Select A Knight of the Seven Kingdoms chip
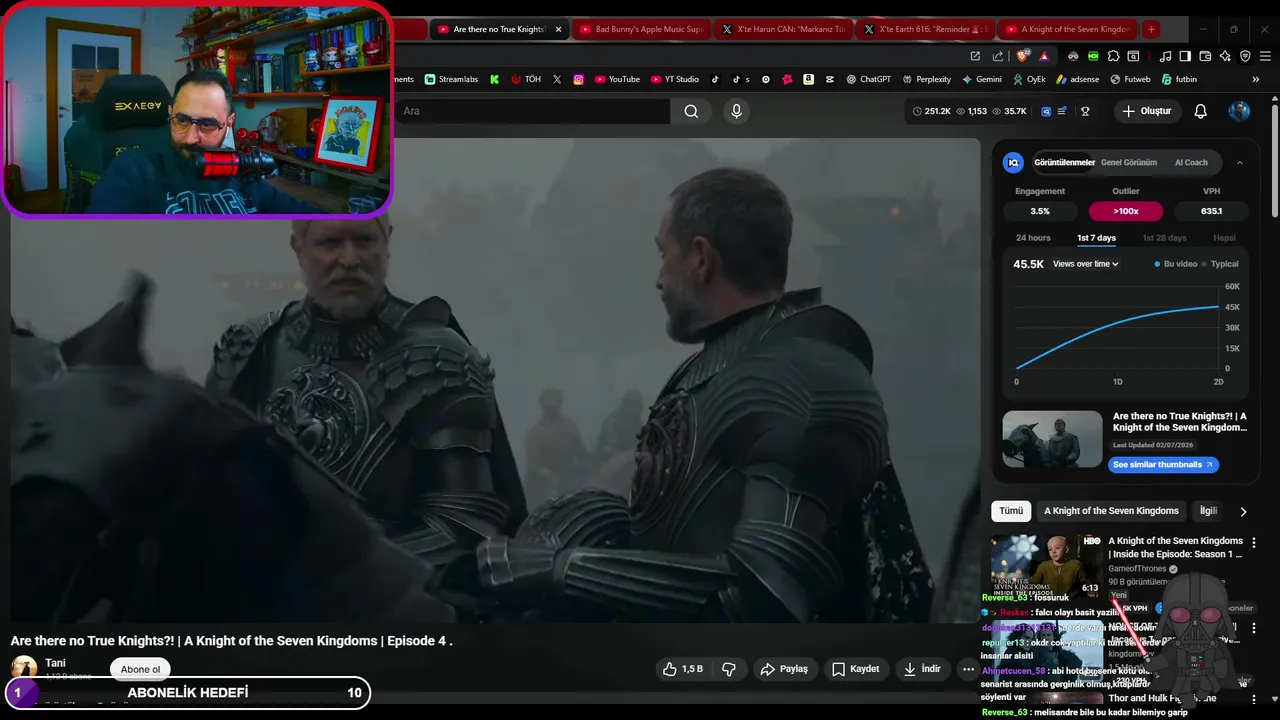The image size is (1280, 720). pyautogui.click(x=1111, y=511)
